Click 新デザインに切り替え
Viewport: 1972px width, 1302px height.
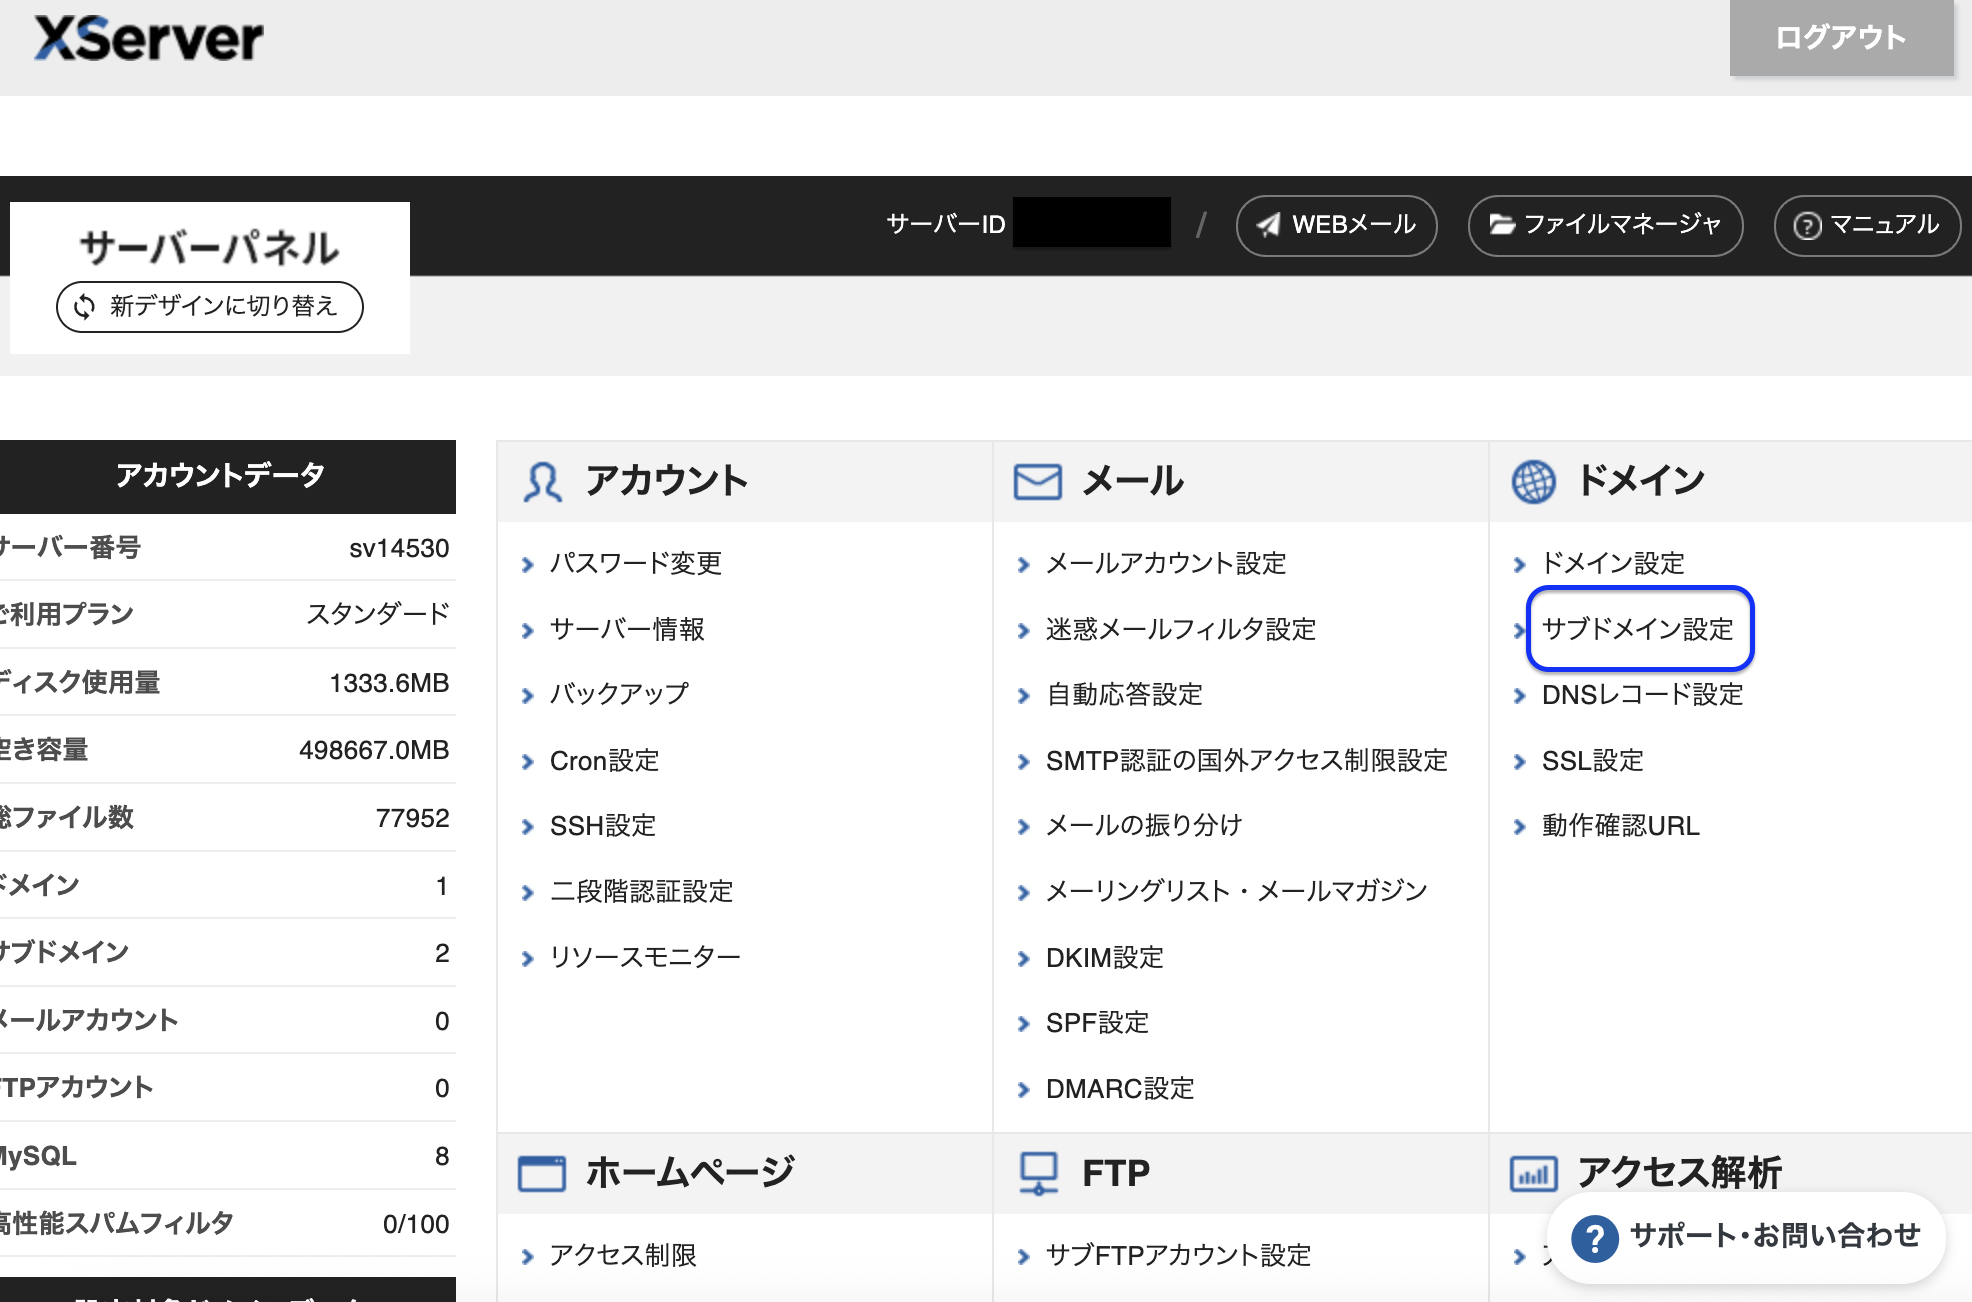click(x=209, y=307)
